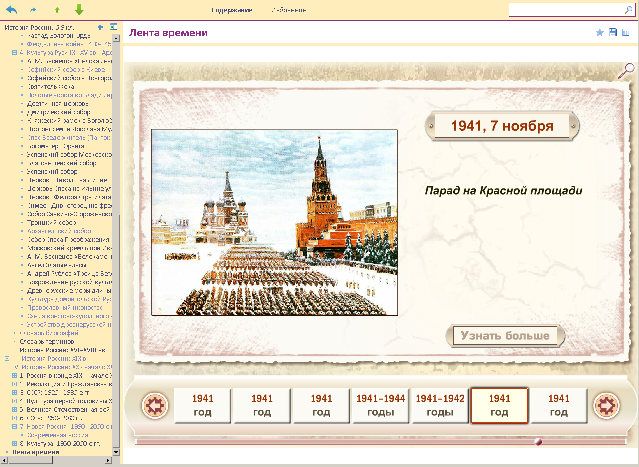Image resolution: width=639 pixels, height=467 pixels.
Task: Click the Red Square parade painting
Action: click(274, 222)
